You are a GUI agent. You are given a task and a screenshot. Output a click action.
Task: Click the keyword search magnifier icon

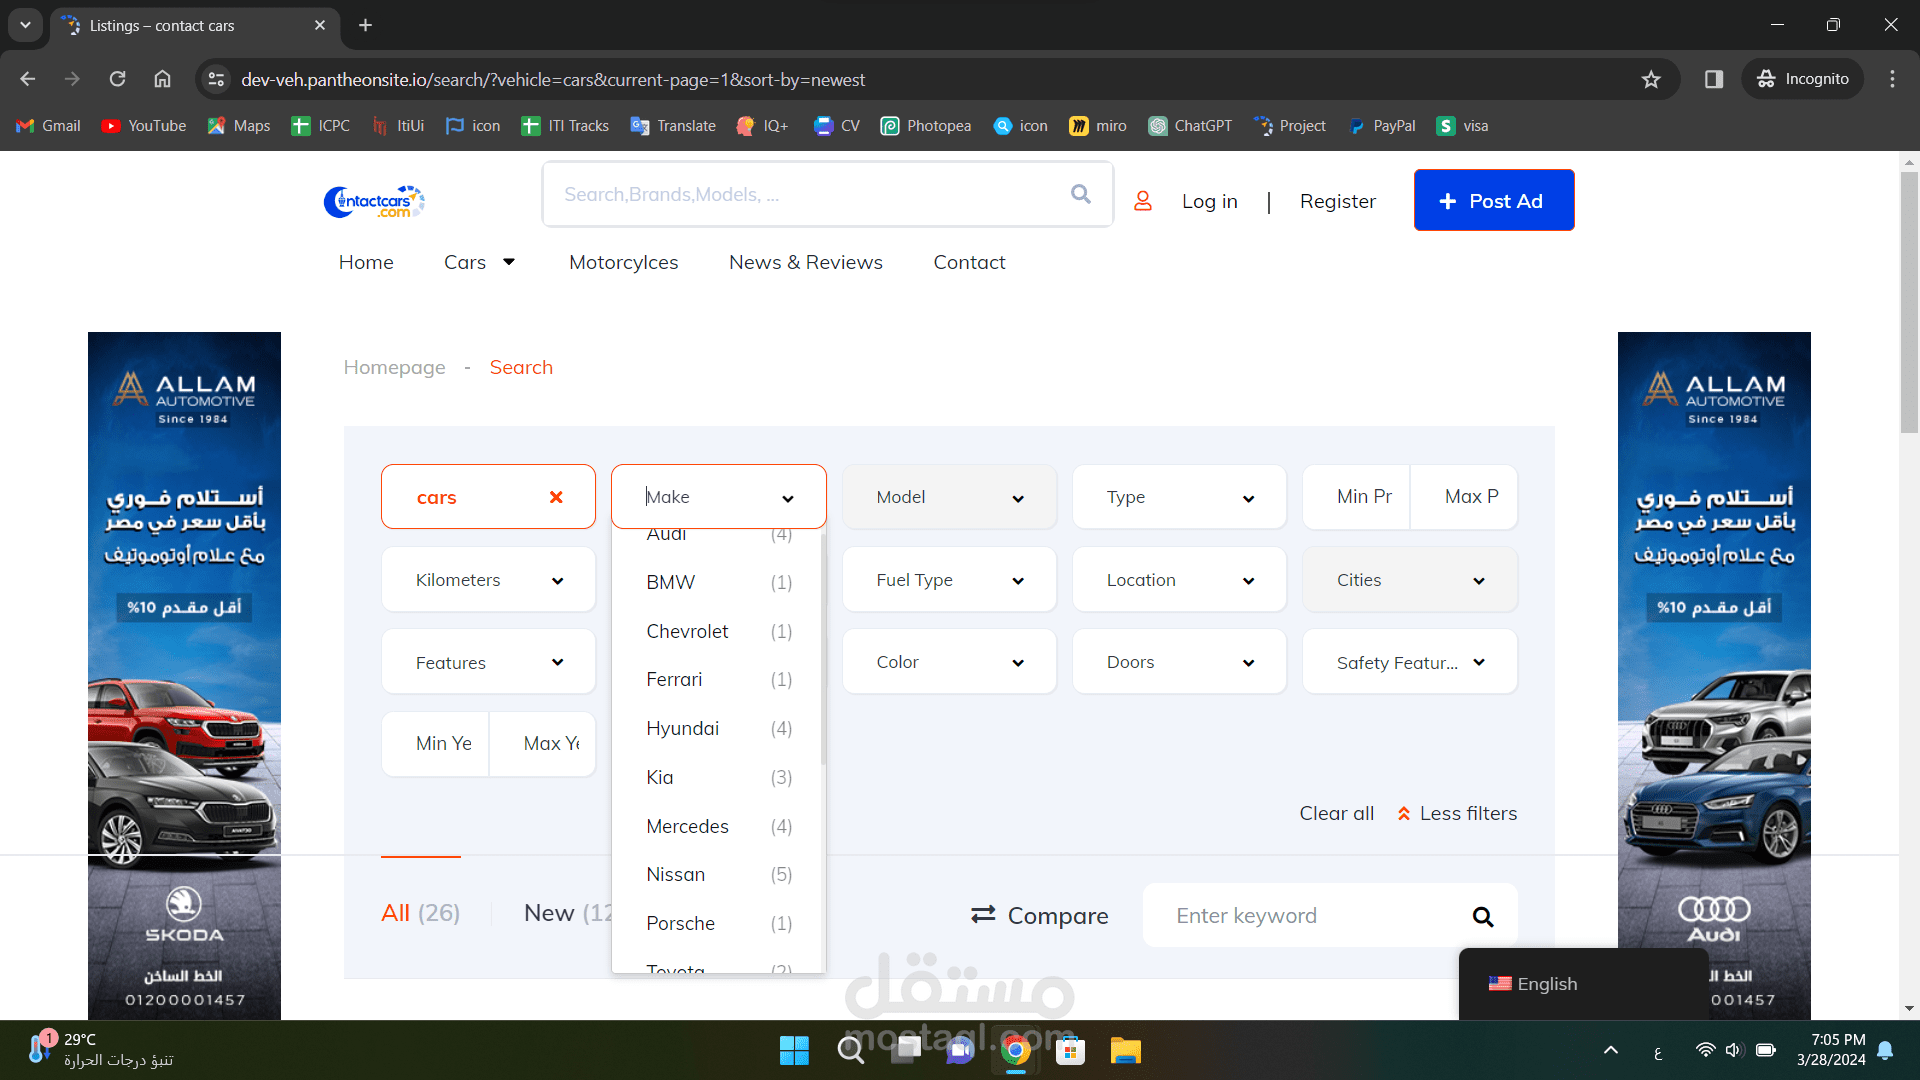tap(1482, 916)
